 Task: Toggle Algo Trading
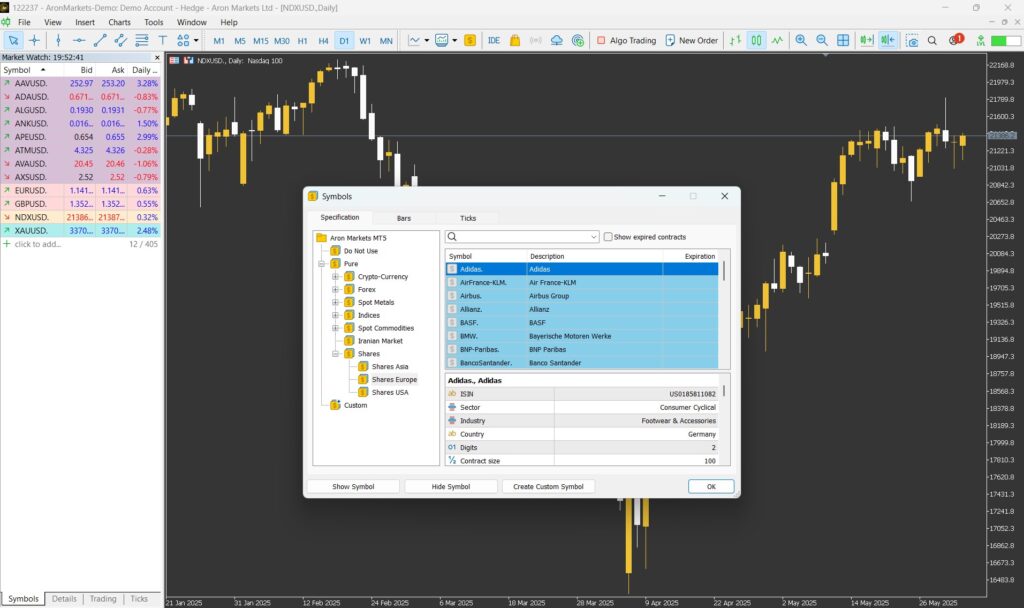click(x=626, y=40)
